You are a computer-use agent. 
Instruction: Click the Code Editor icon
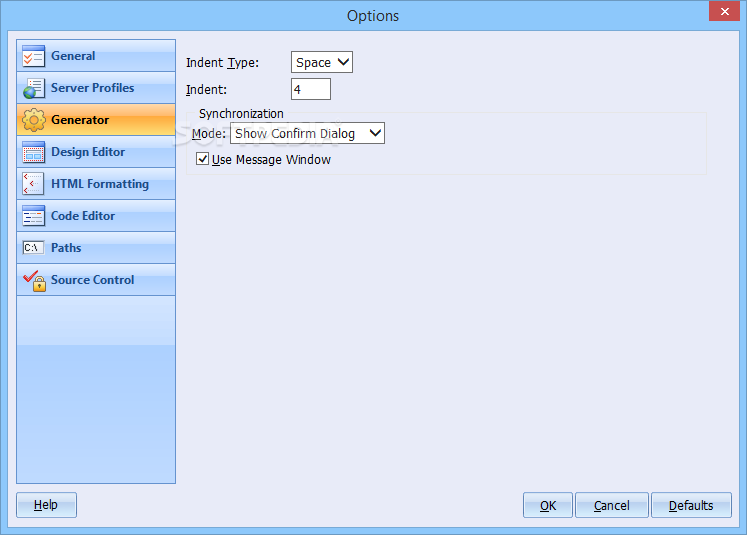pyautogui.click(x=33, y=216)
